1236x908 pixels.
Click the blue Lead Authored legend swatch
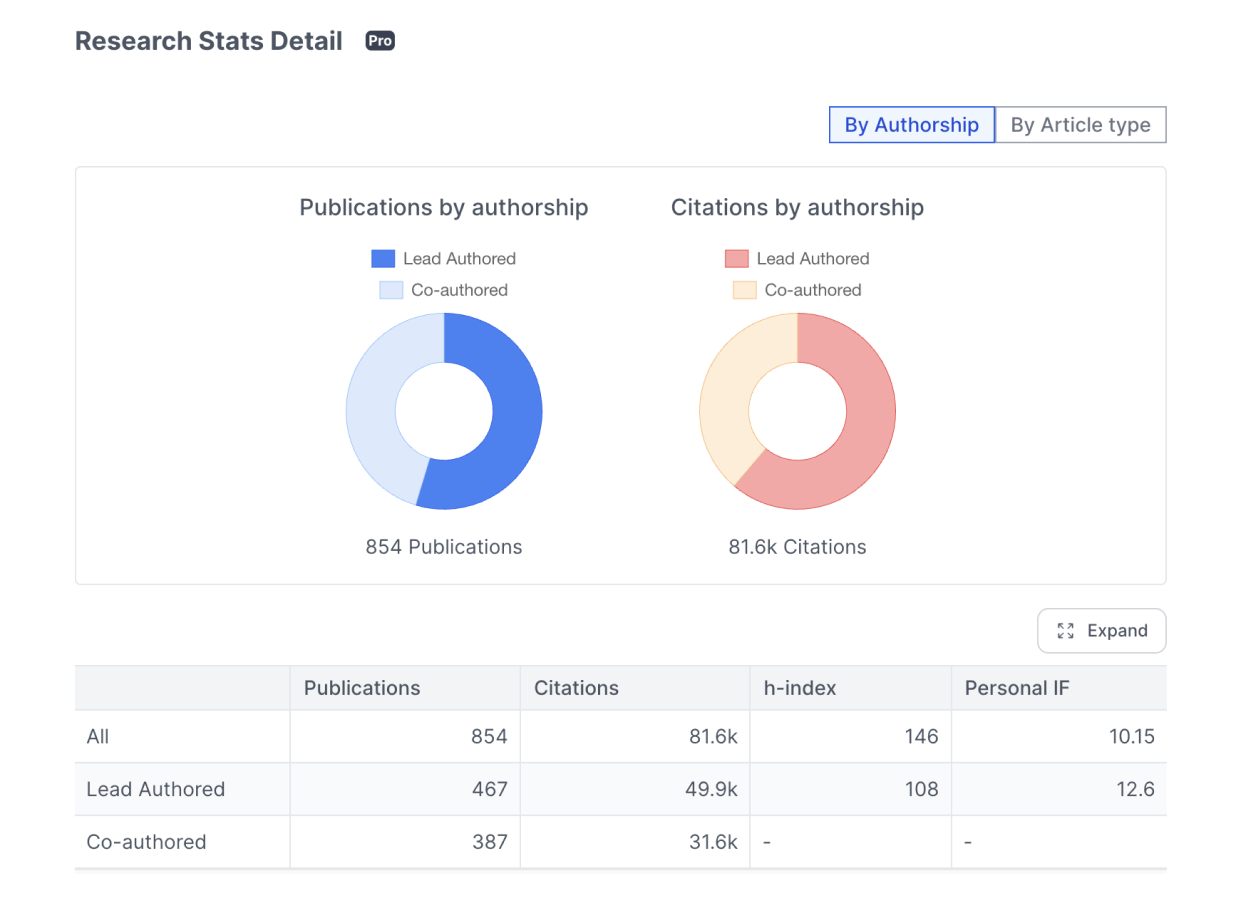381,258
